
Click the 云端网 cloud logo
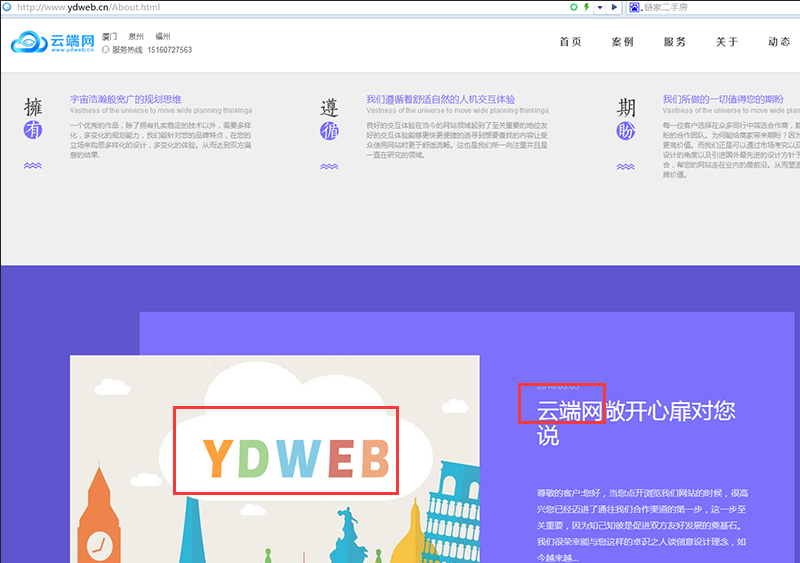coord(53,42)
